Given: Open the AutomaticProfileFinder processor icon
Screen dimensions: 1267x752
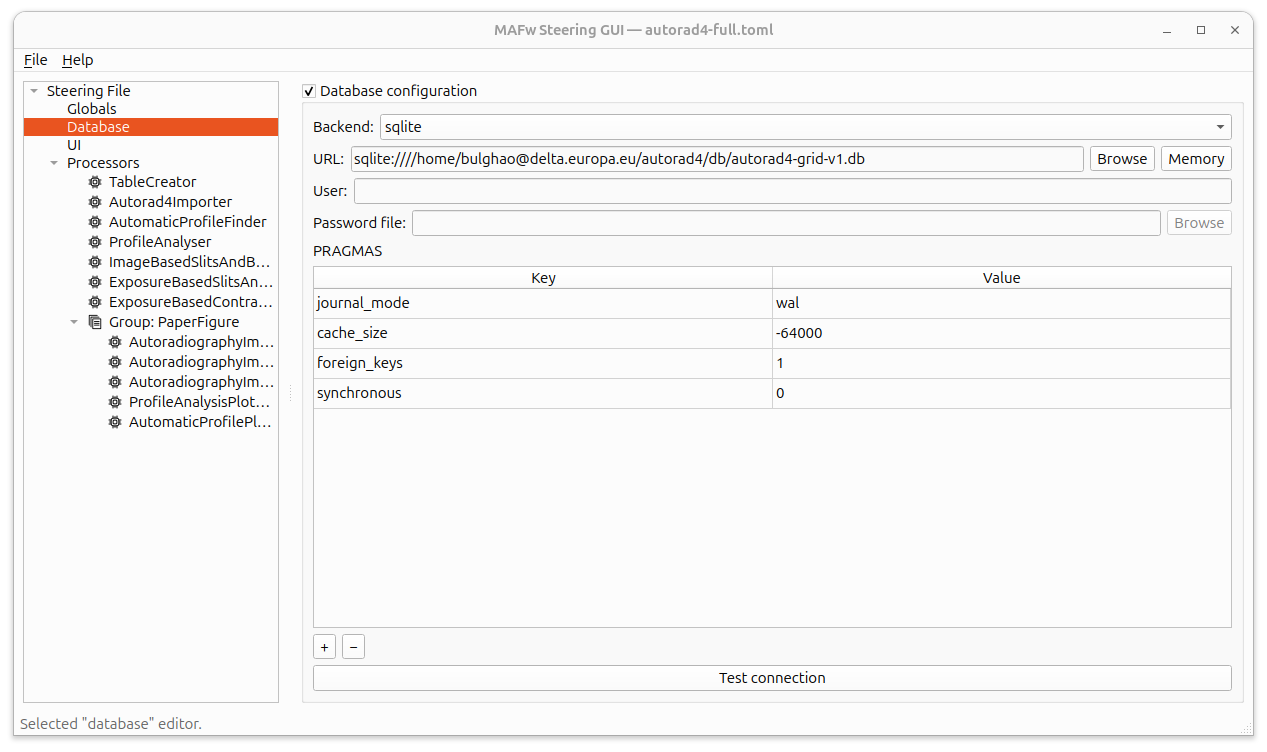Looking at the screenshot, I should (93, 222).
